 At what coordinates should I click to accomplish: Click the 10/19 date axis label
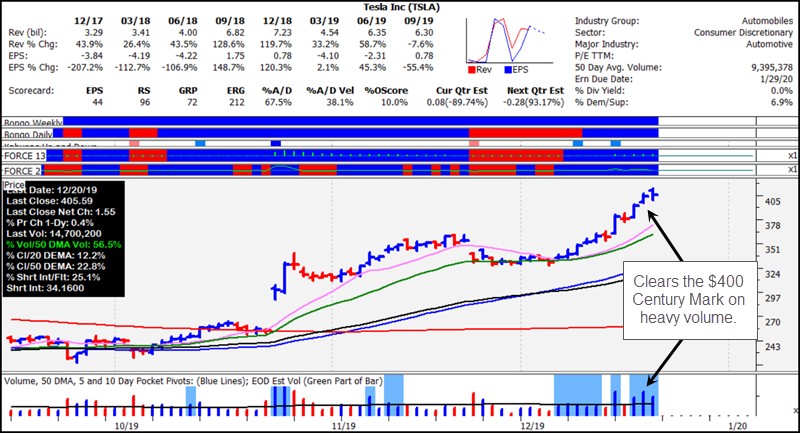tap(126, 426)
